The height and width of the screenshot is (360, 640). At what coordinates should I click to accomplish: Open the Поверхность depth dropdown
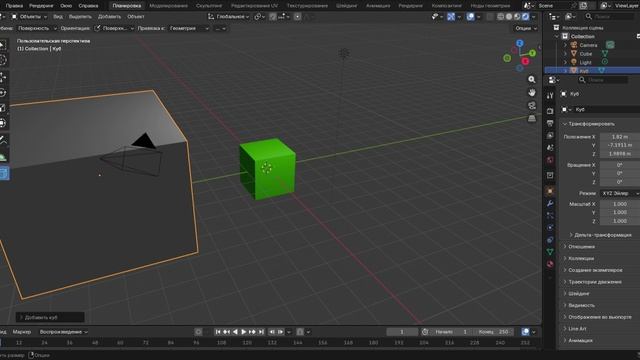pos(36,29)
